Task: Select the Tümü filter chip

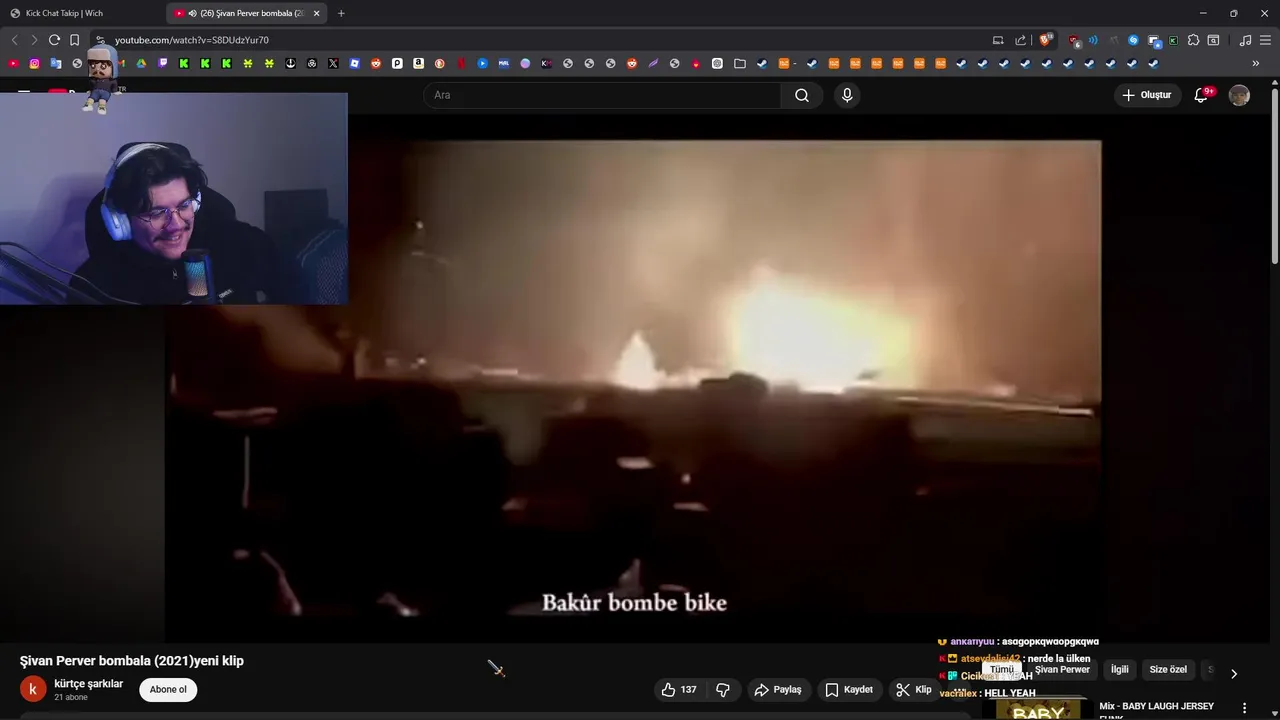Action: [1002, 670]
